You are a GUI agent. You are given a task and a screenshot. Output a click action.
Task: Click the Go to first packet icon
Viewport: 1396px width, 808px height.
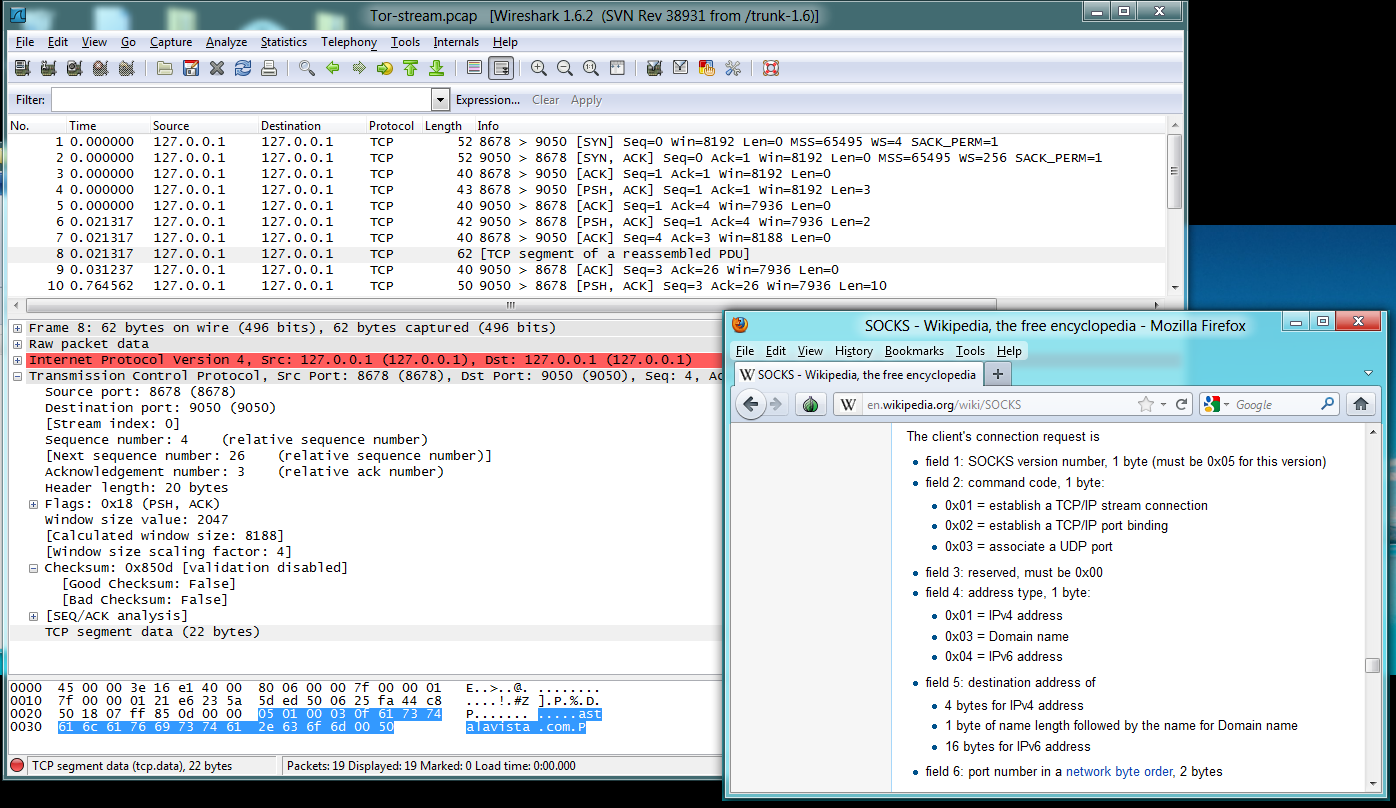pos(410,69)
